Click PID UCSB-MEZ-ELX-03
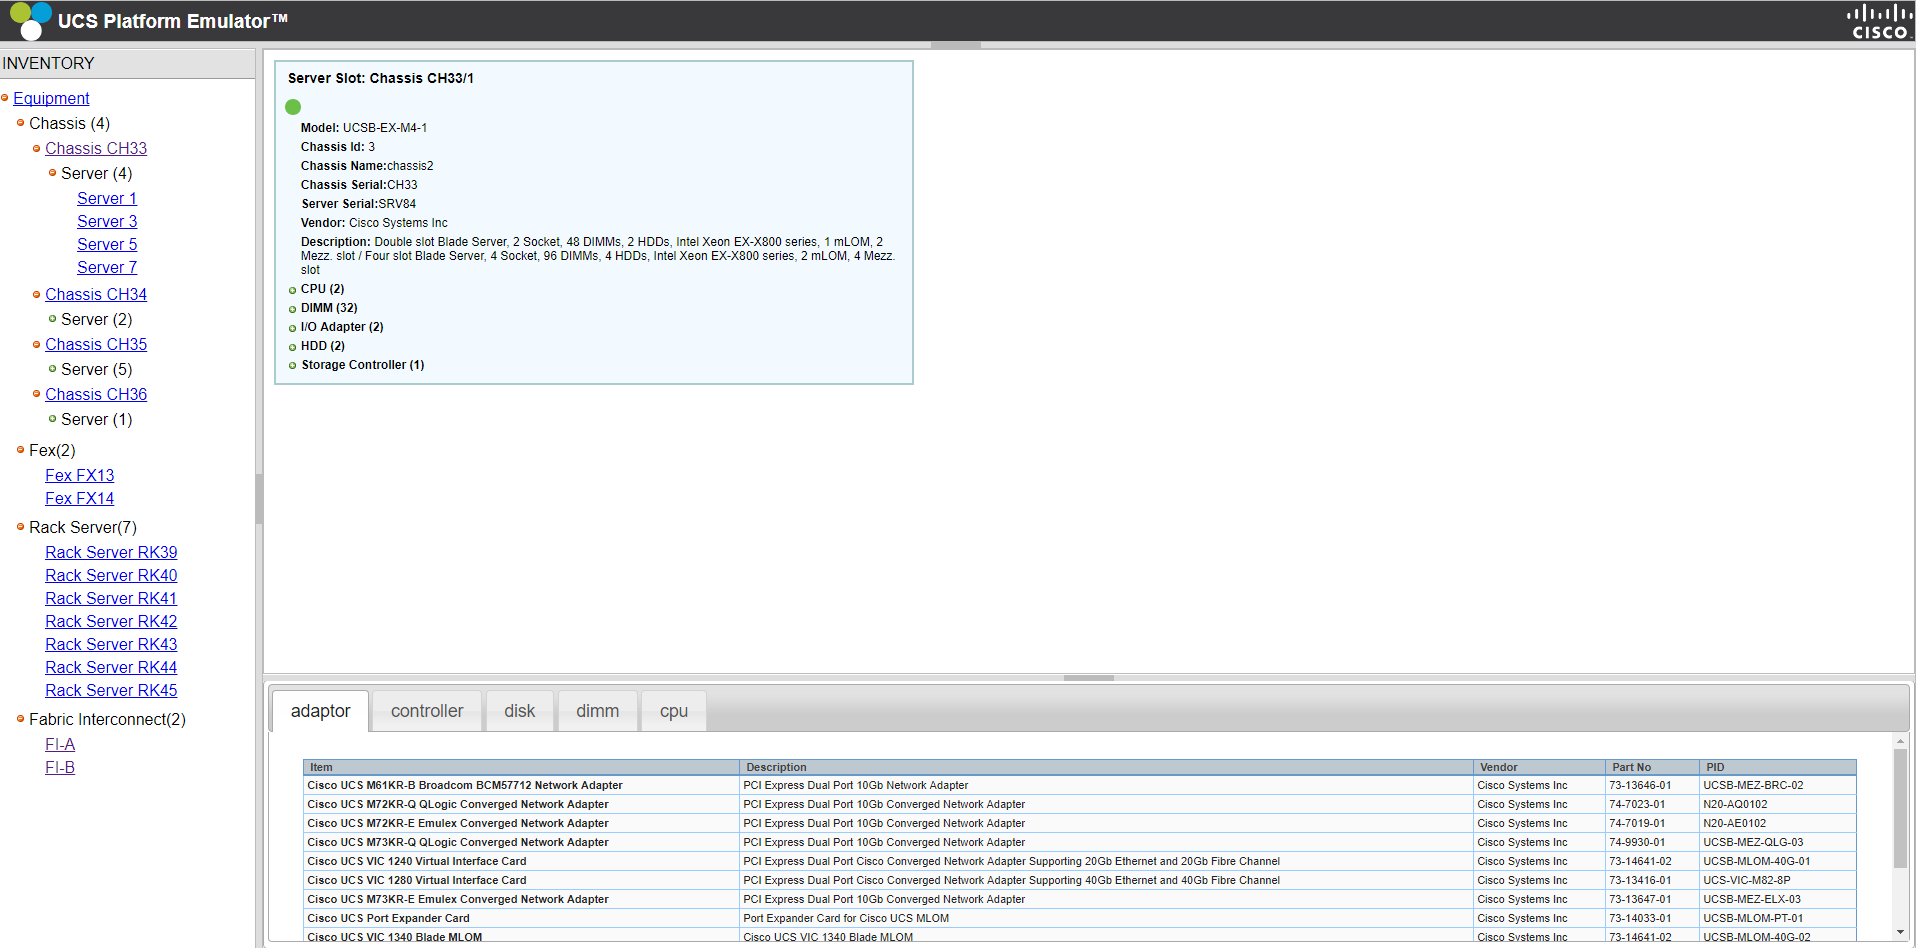Viewport: 1916px width, 948px height. 1752,899
